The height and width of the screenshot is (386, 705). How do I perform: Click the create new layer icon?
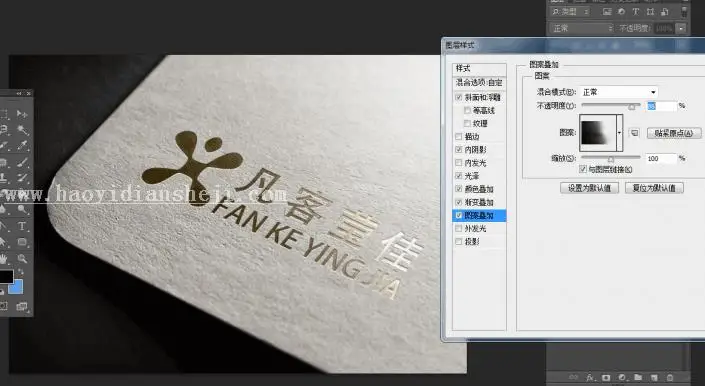tap(654, 377)
